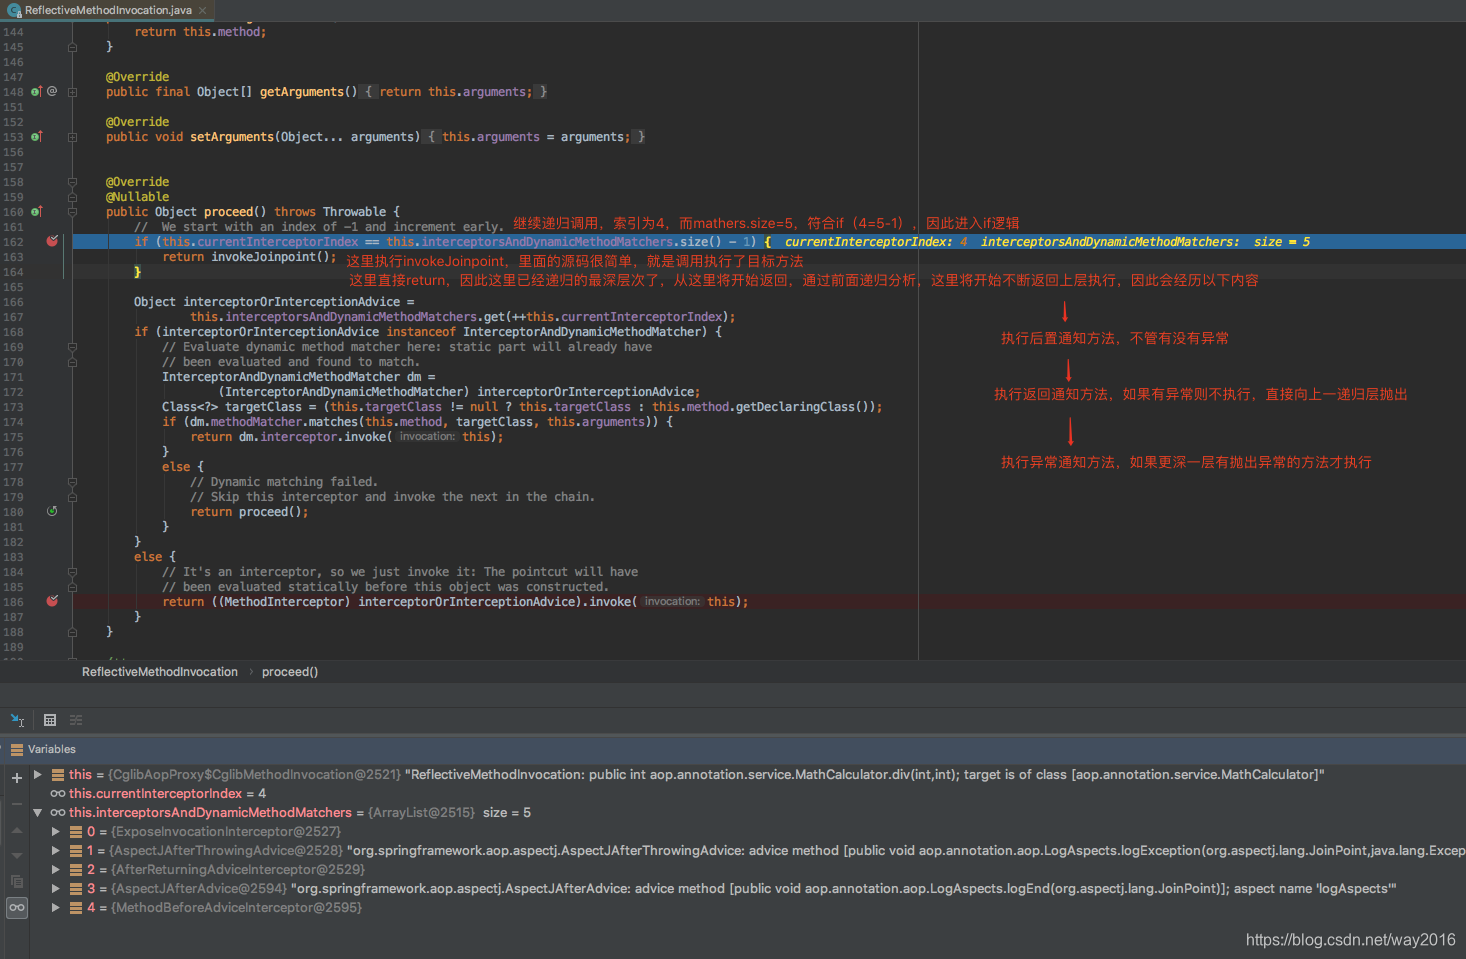The height and width of the screenshot is (959, 1466).
Task: Add a new watch with plus icon
Action: click(x=16, y=778)
